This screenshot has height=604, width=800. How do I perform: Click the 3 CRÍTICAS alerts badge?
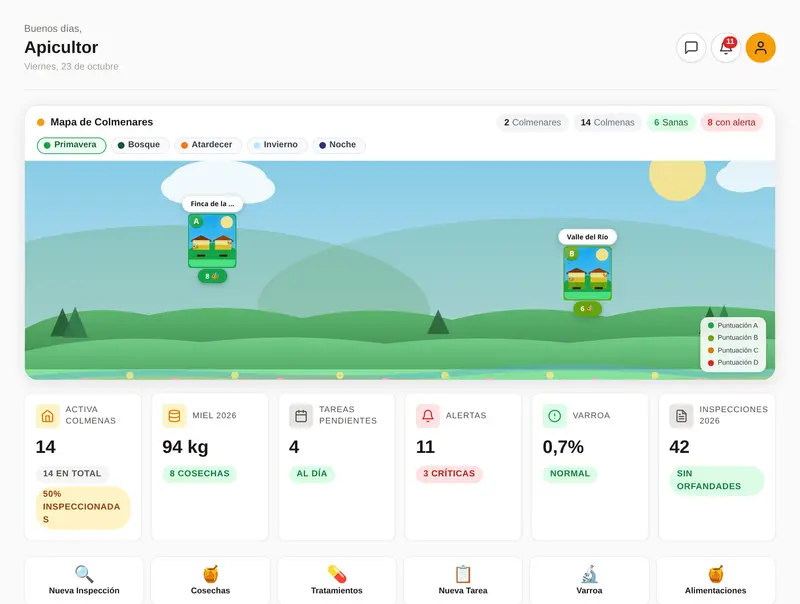click(449, 473)
